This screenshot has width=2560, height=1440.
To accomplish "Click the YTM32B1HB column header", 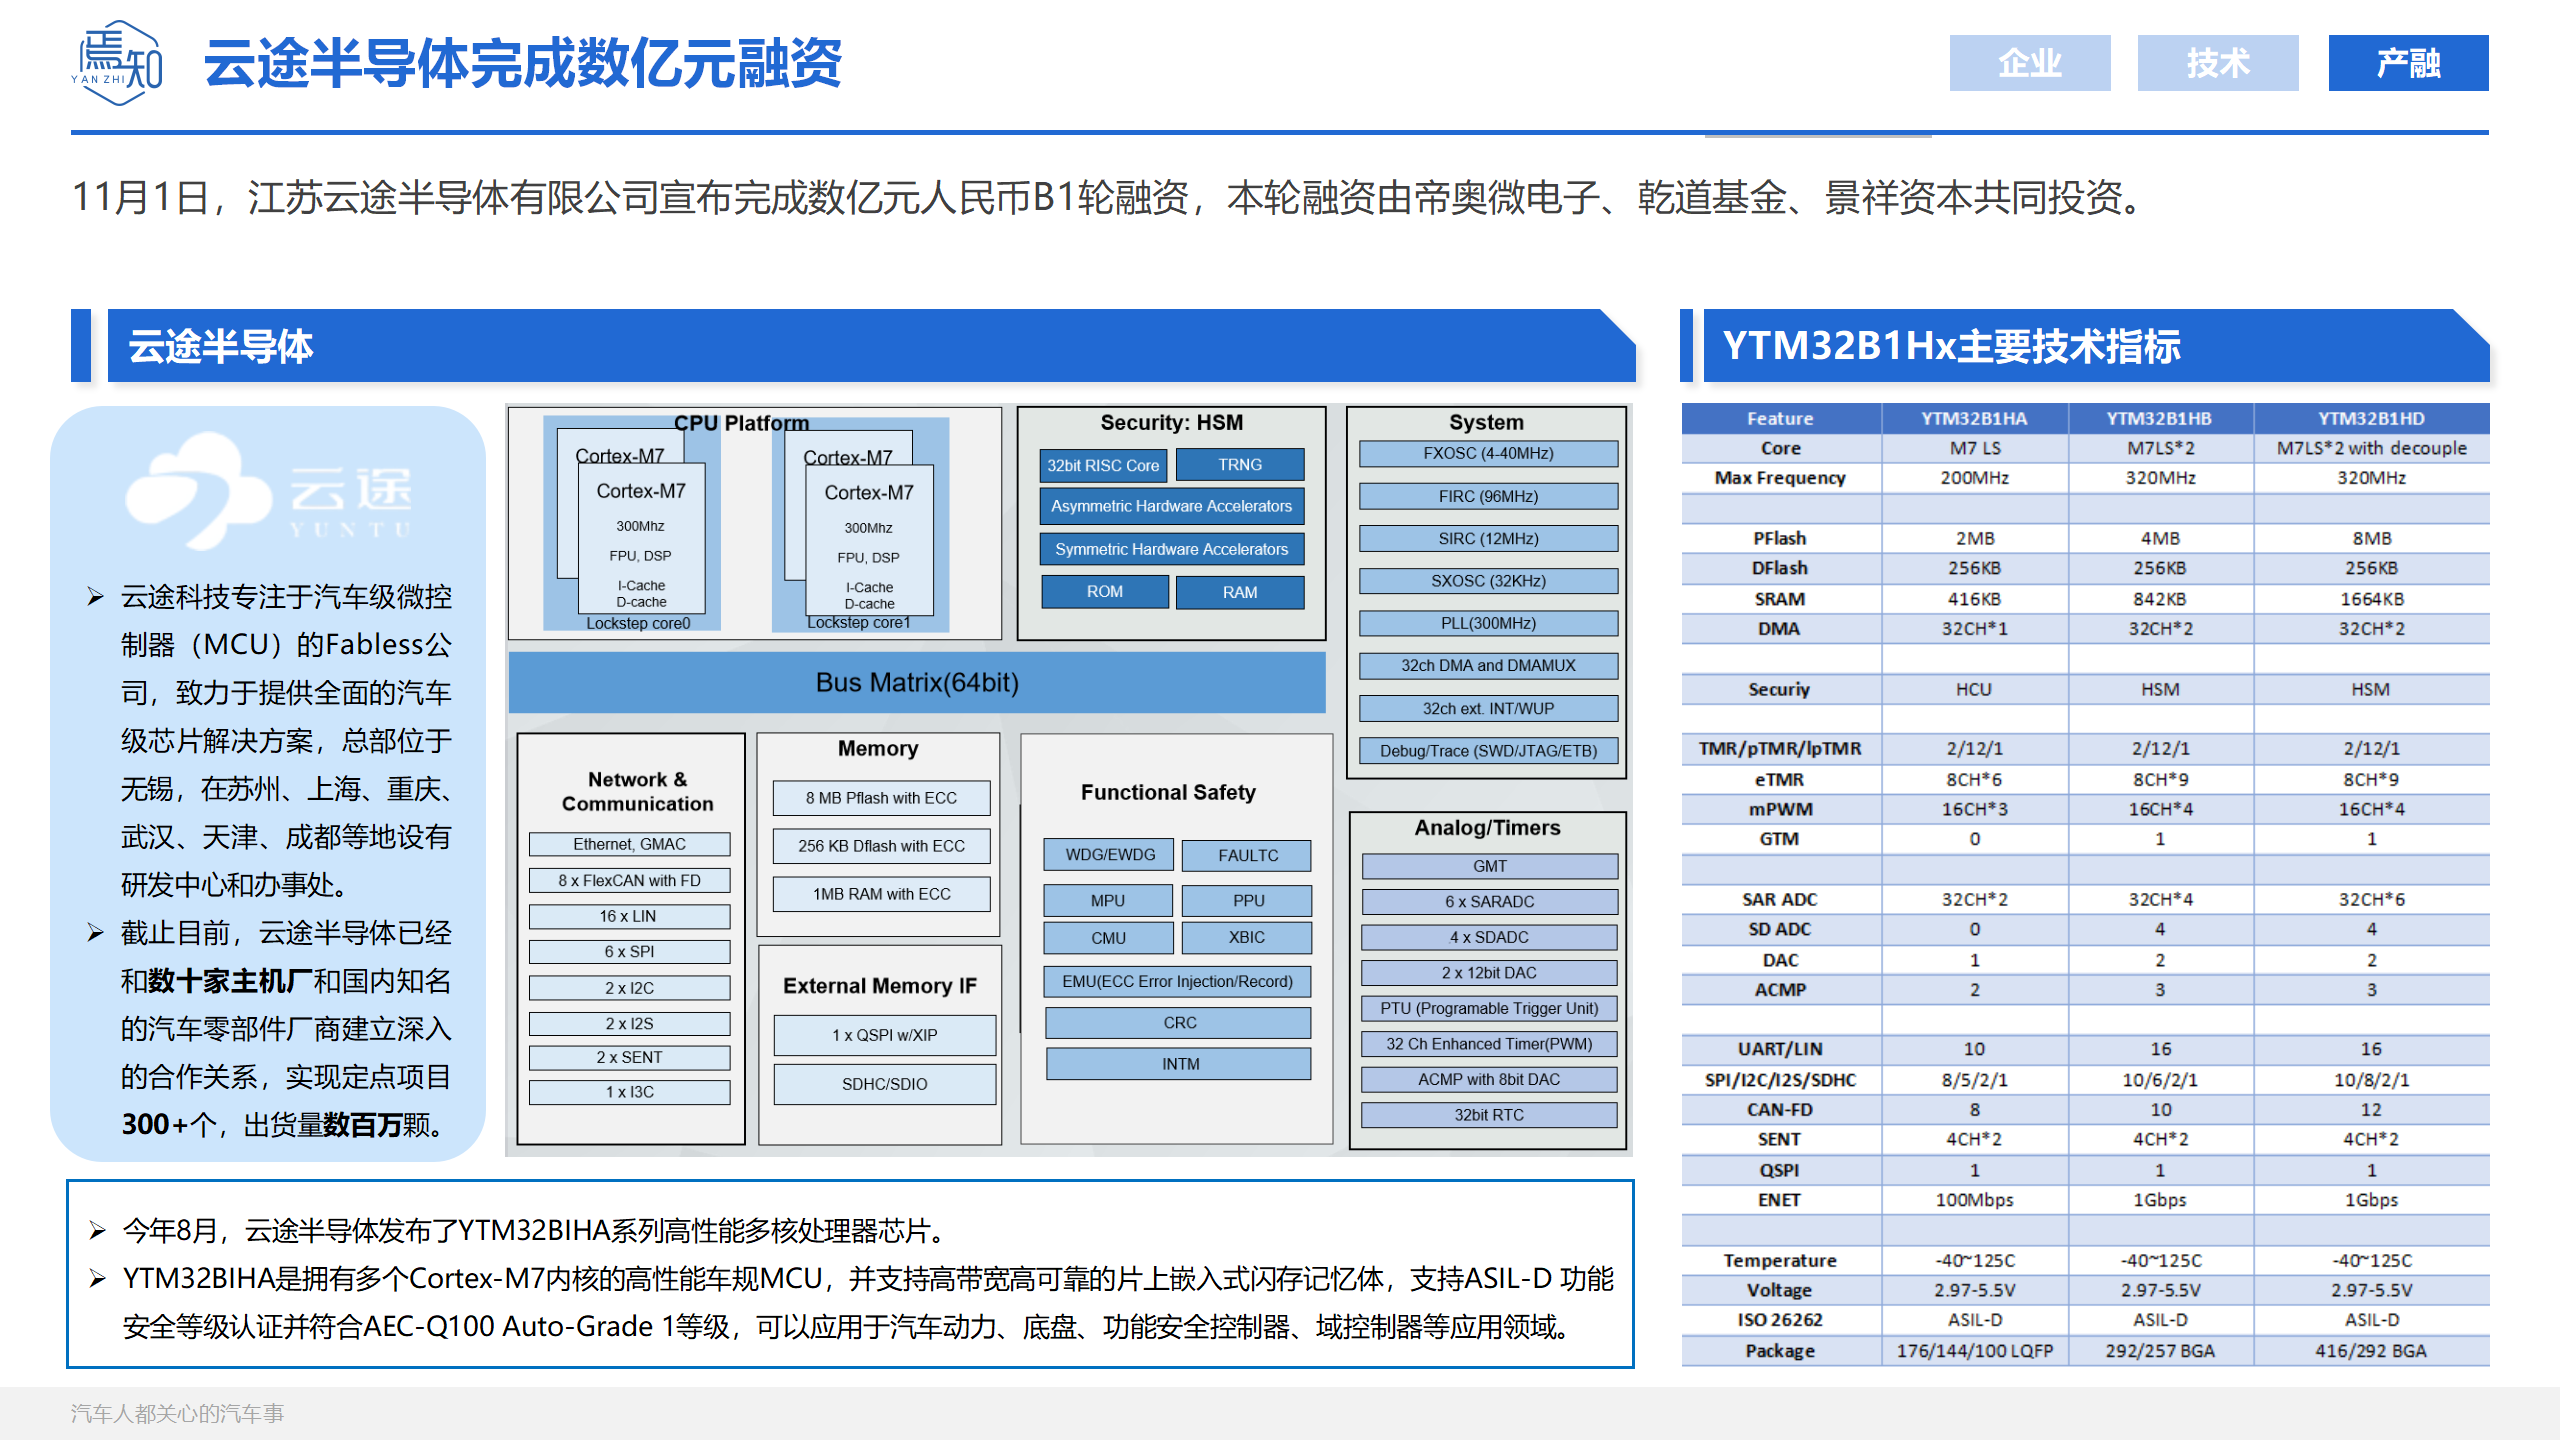I will coord(2160,418).
